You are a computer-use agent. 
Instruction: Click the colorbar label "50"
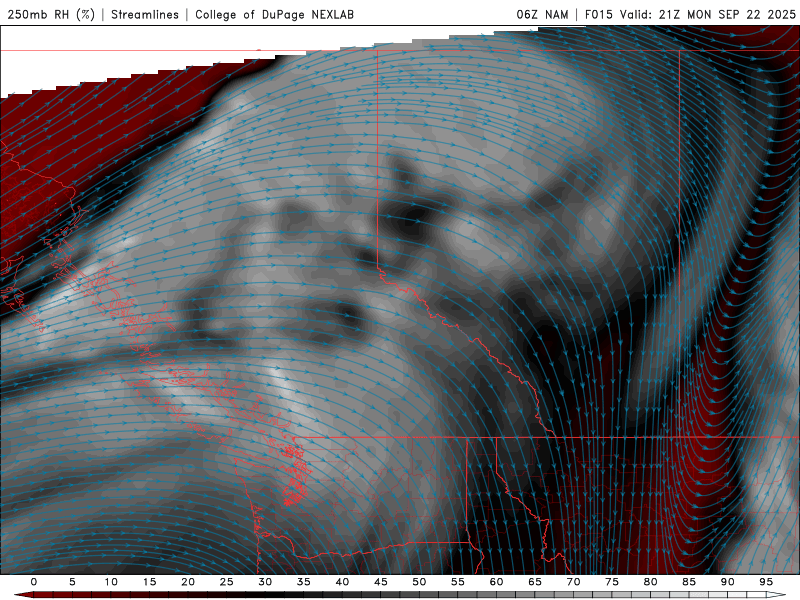(419, 582)
